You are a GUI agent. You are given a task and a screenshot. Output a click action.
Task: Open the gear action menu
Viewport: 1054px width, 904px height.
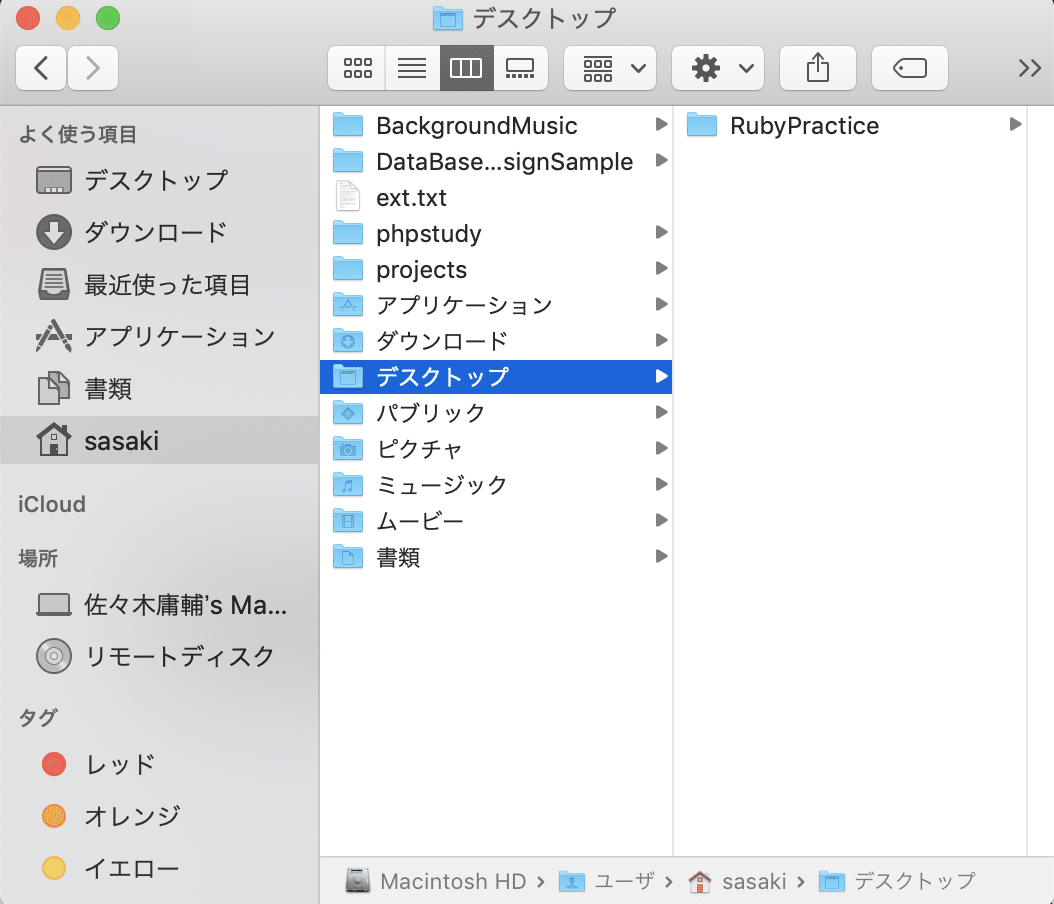(x=718, y=68)
